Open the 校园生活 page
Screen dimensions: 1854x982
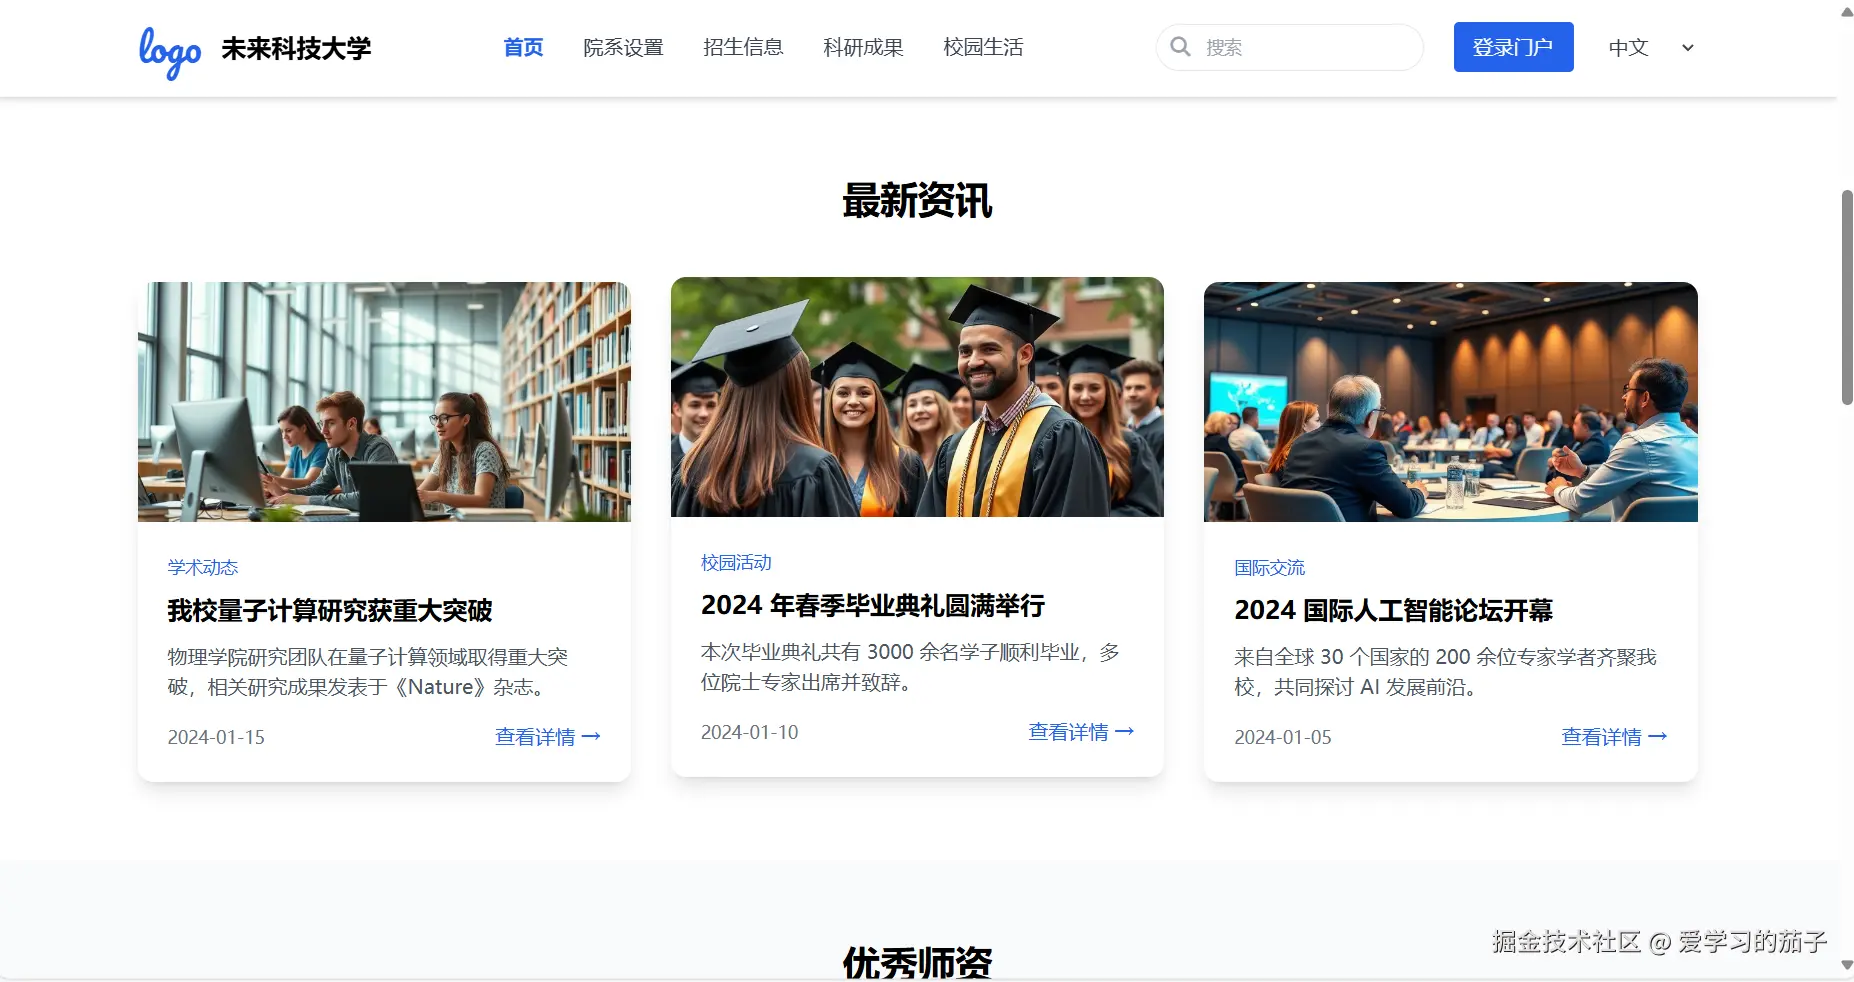[982, 47]
